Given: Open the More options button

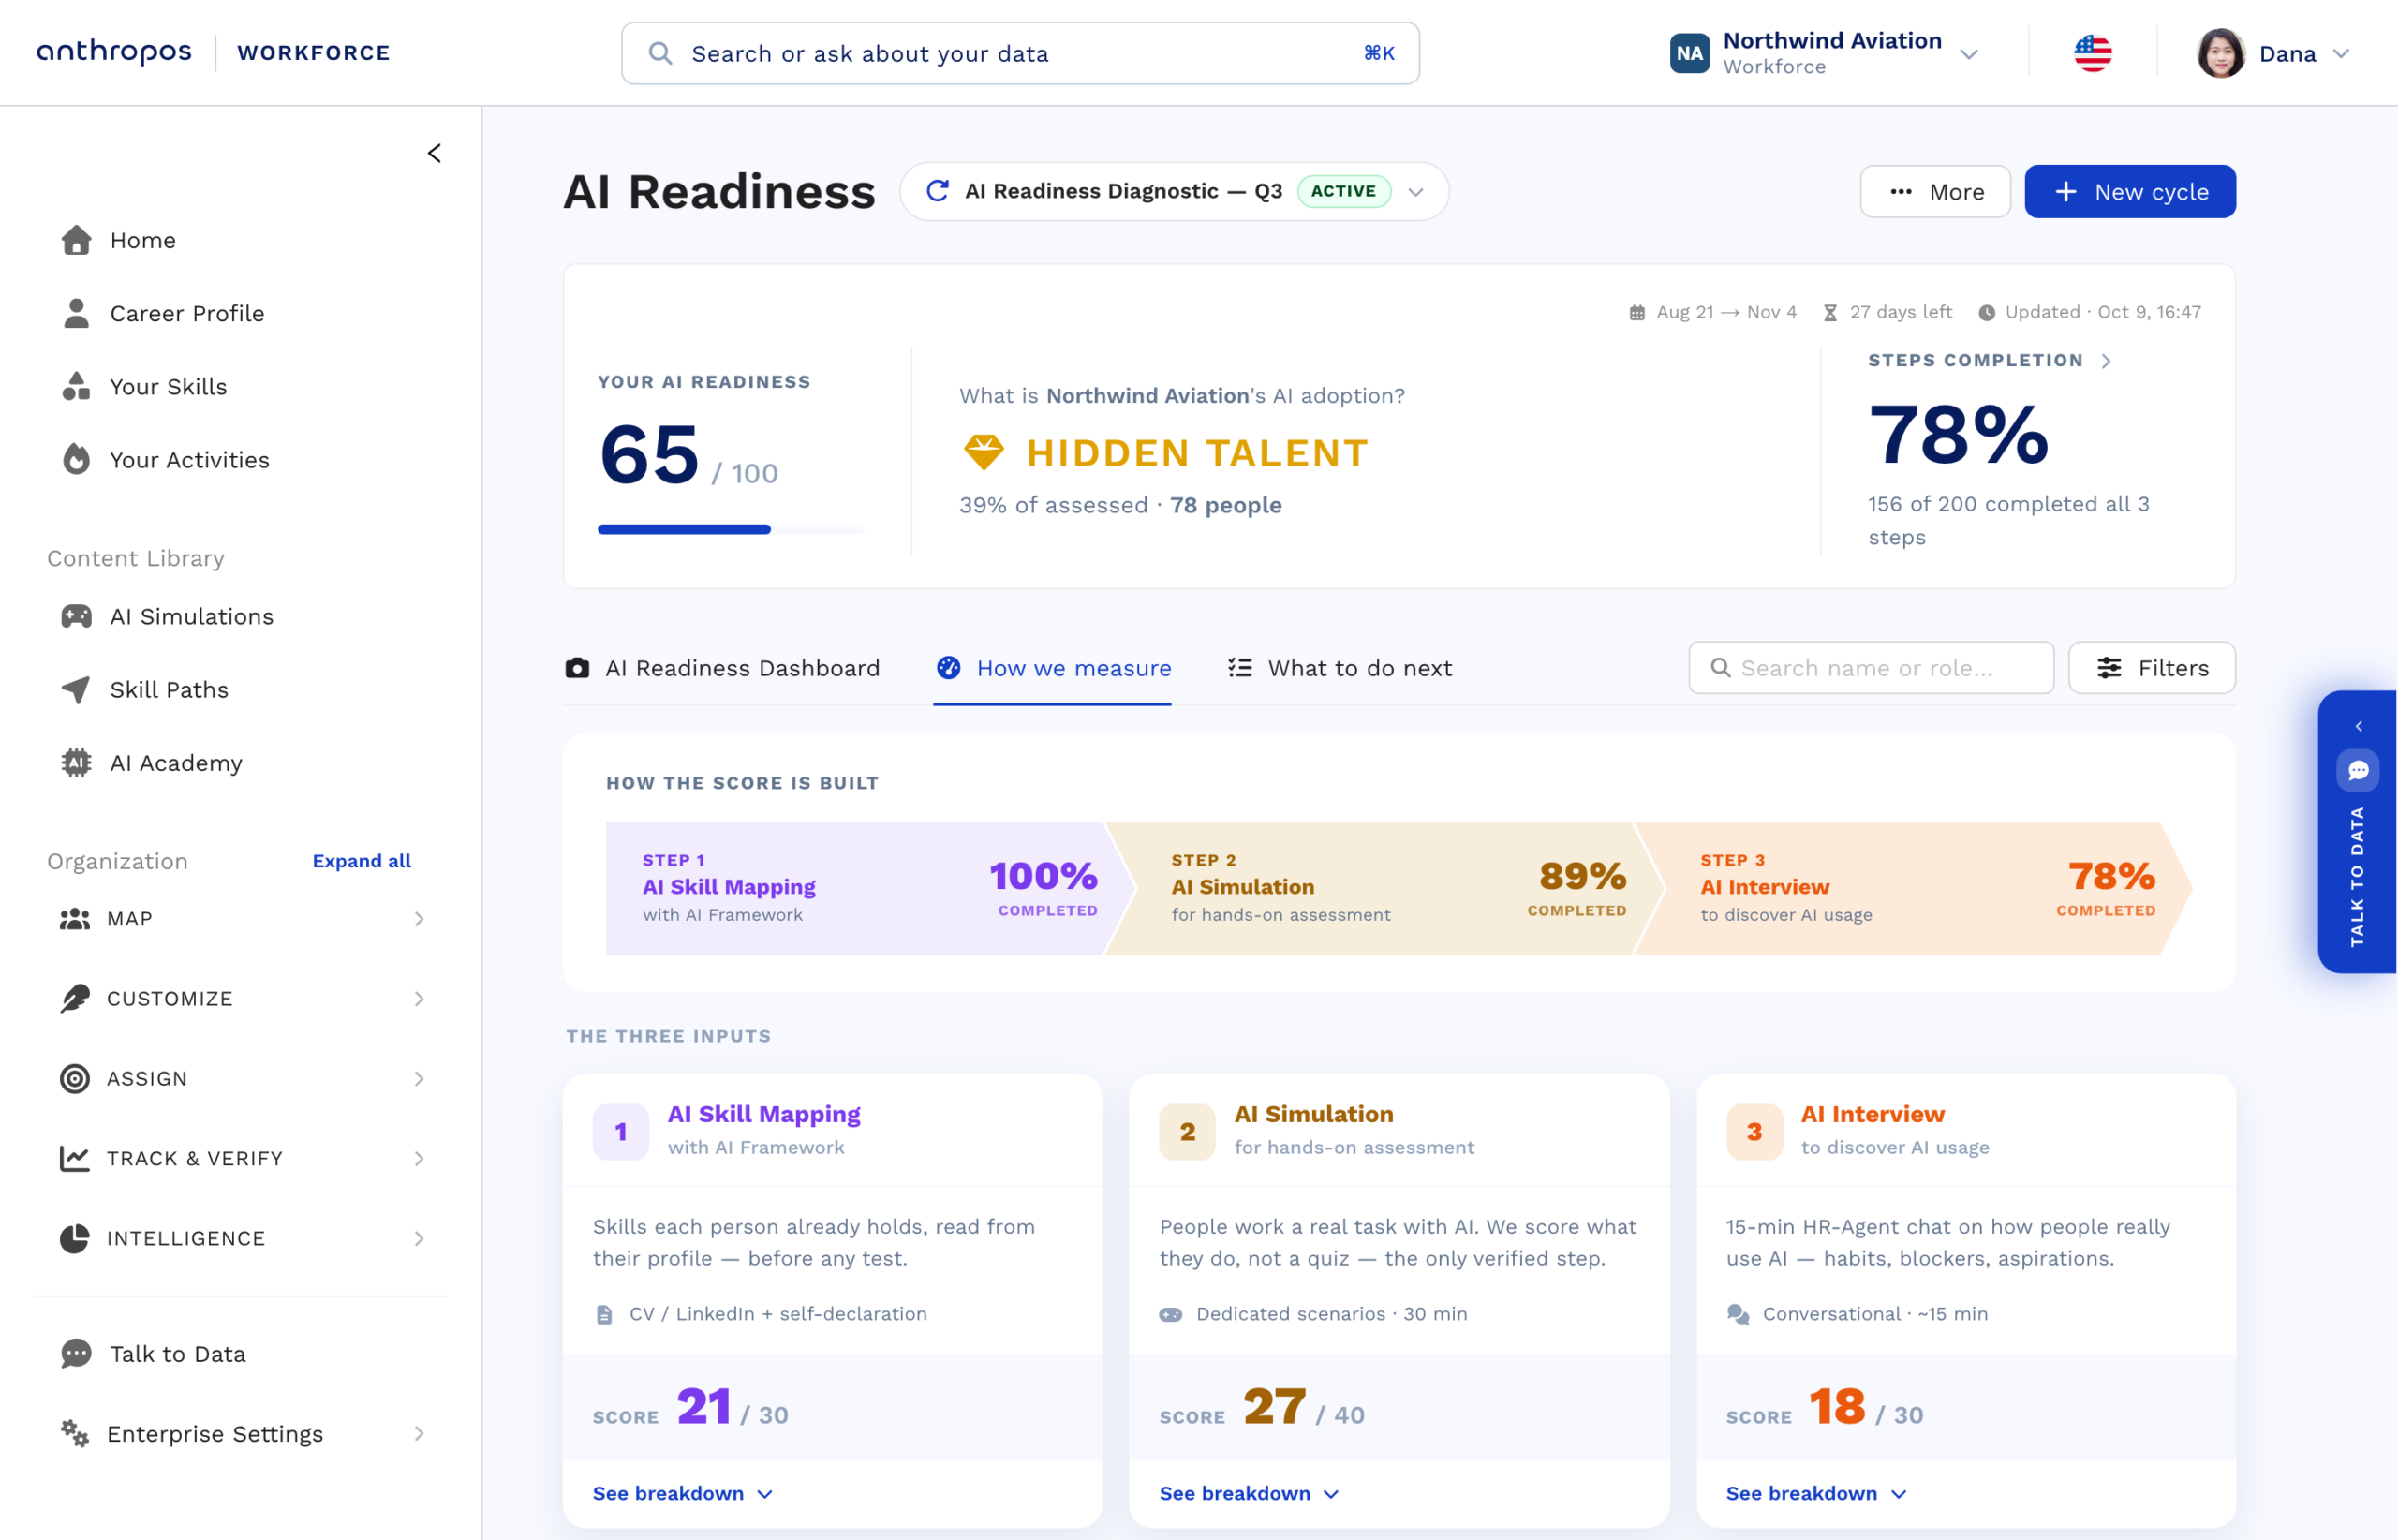Looking at the screenshot, I should click(1935, 191).
